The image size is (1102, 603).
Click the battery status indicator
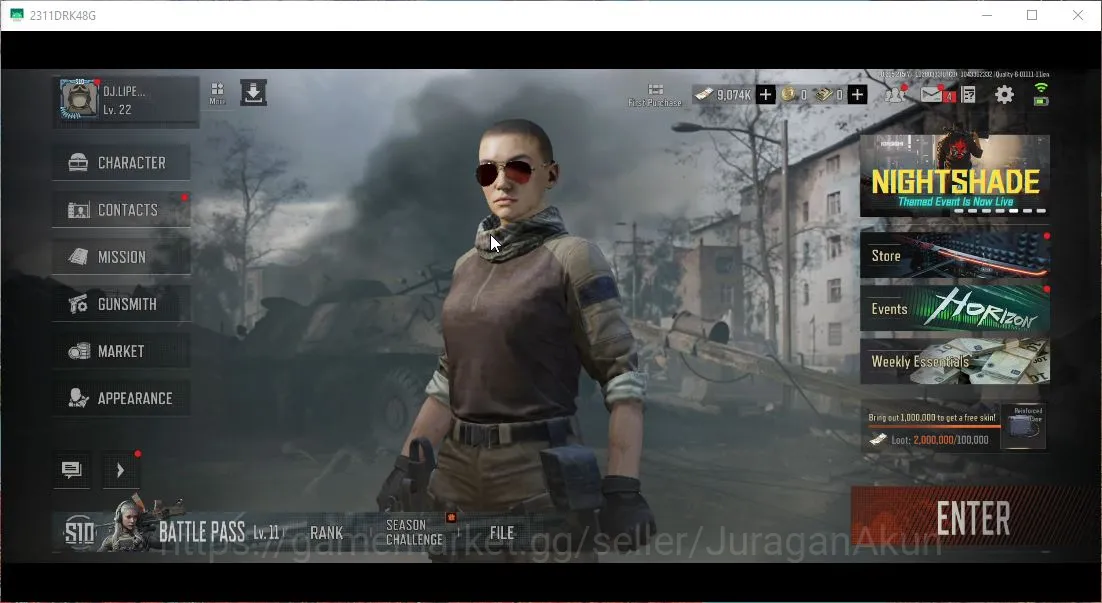click(x=1041, y=101)
